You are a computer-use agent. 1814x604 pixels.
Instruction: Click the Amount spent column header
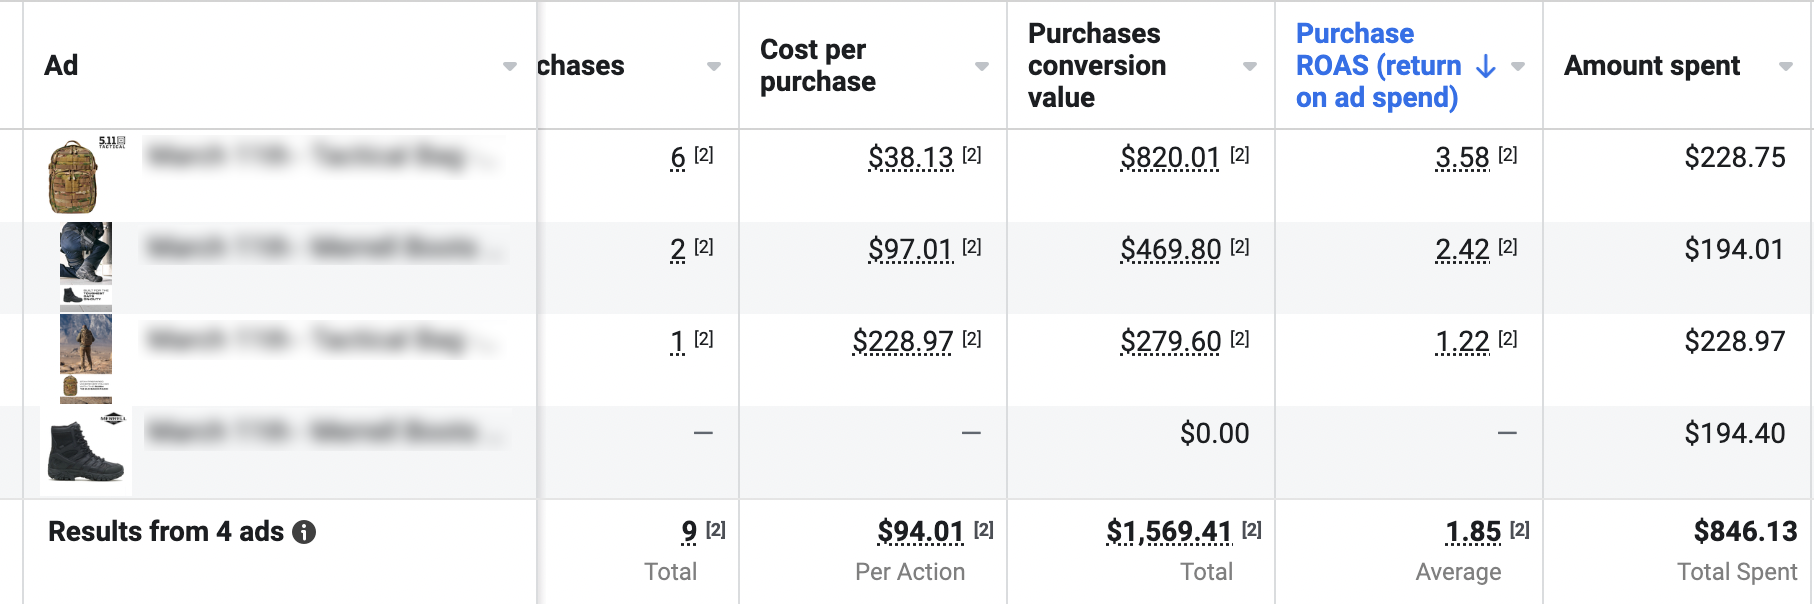click(x=1652, y=66)
